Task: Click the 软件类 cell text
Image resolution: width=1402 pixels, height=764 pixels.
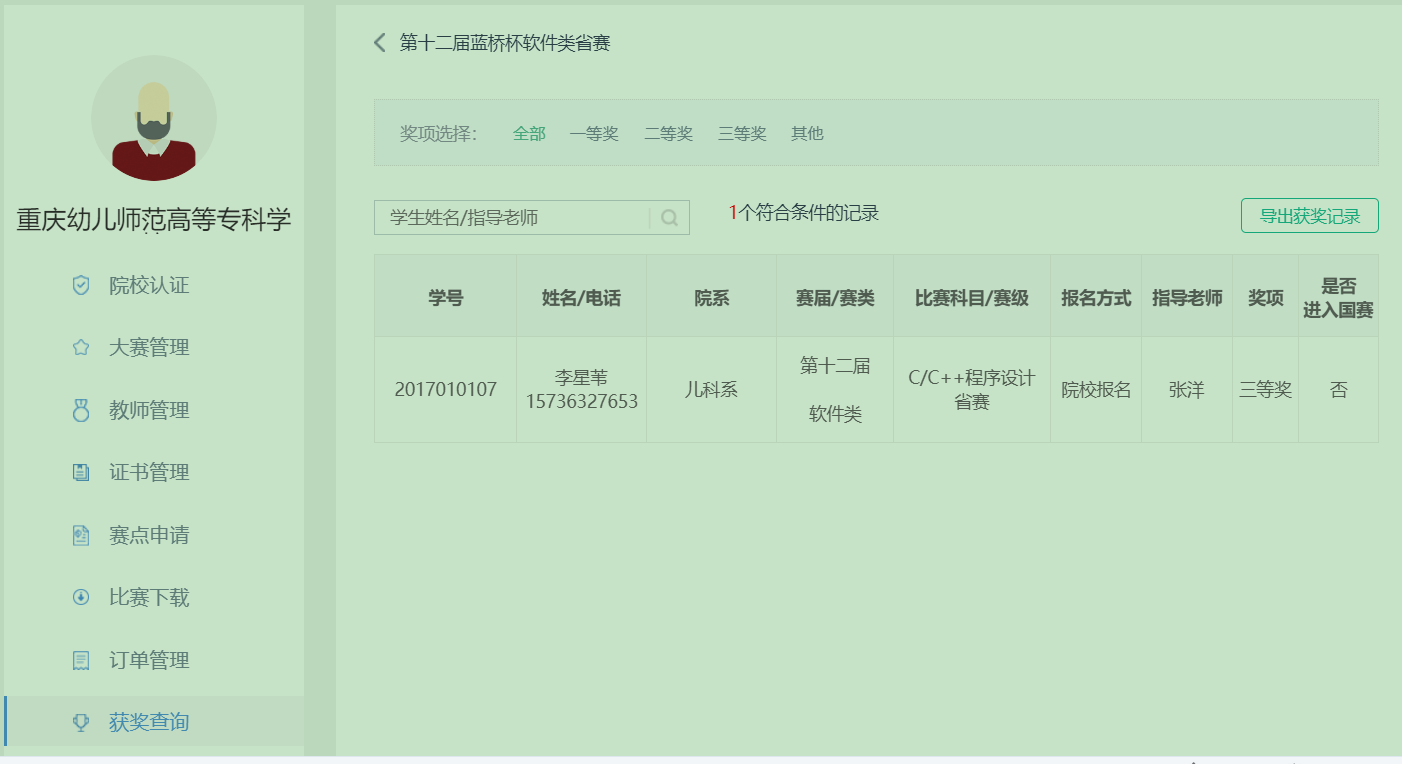Action: tap(835, 414)
